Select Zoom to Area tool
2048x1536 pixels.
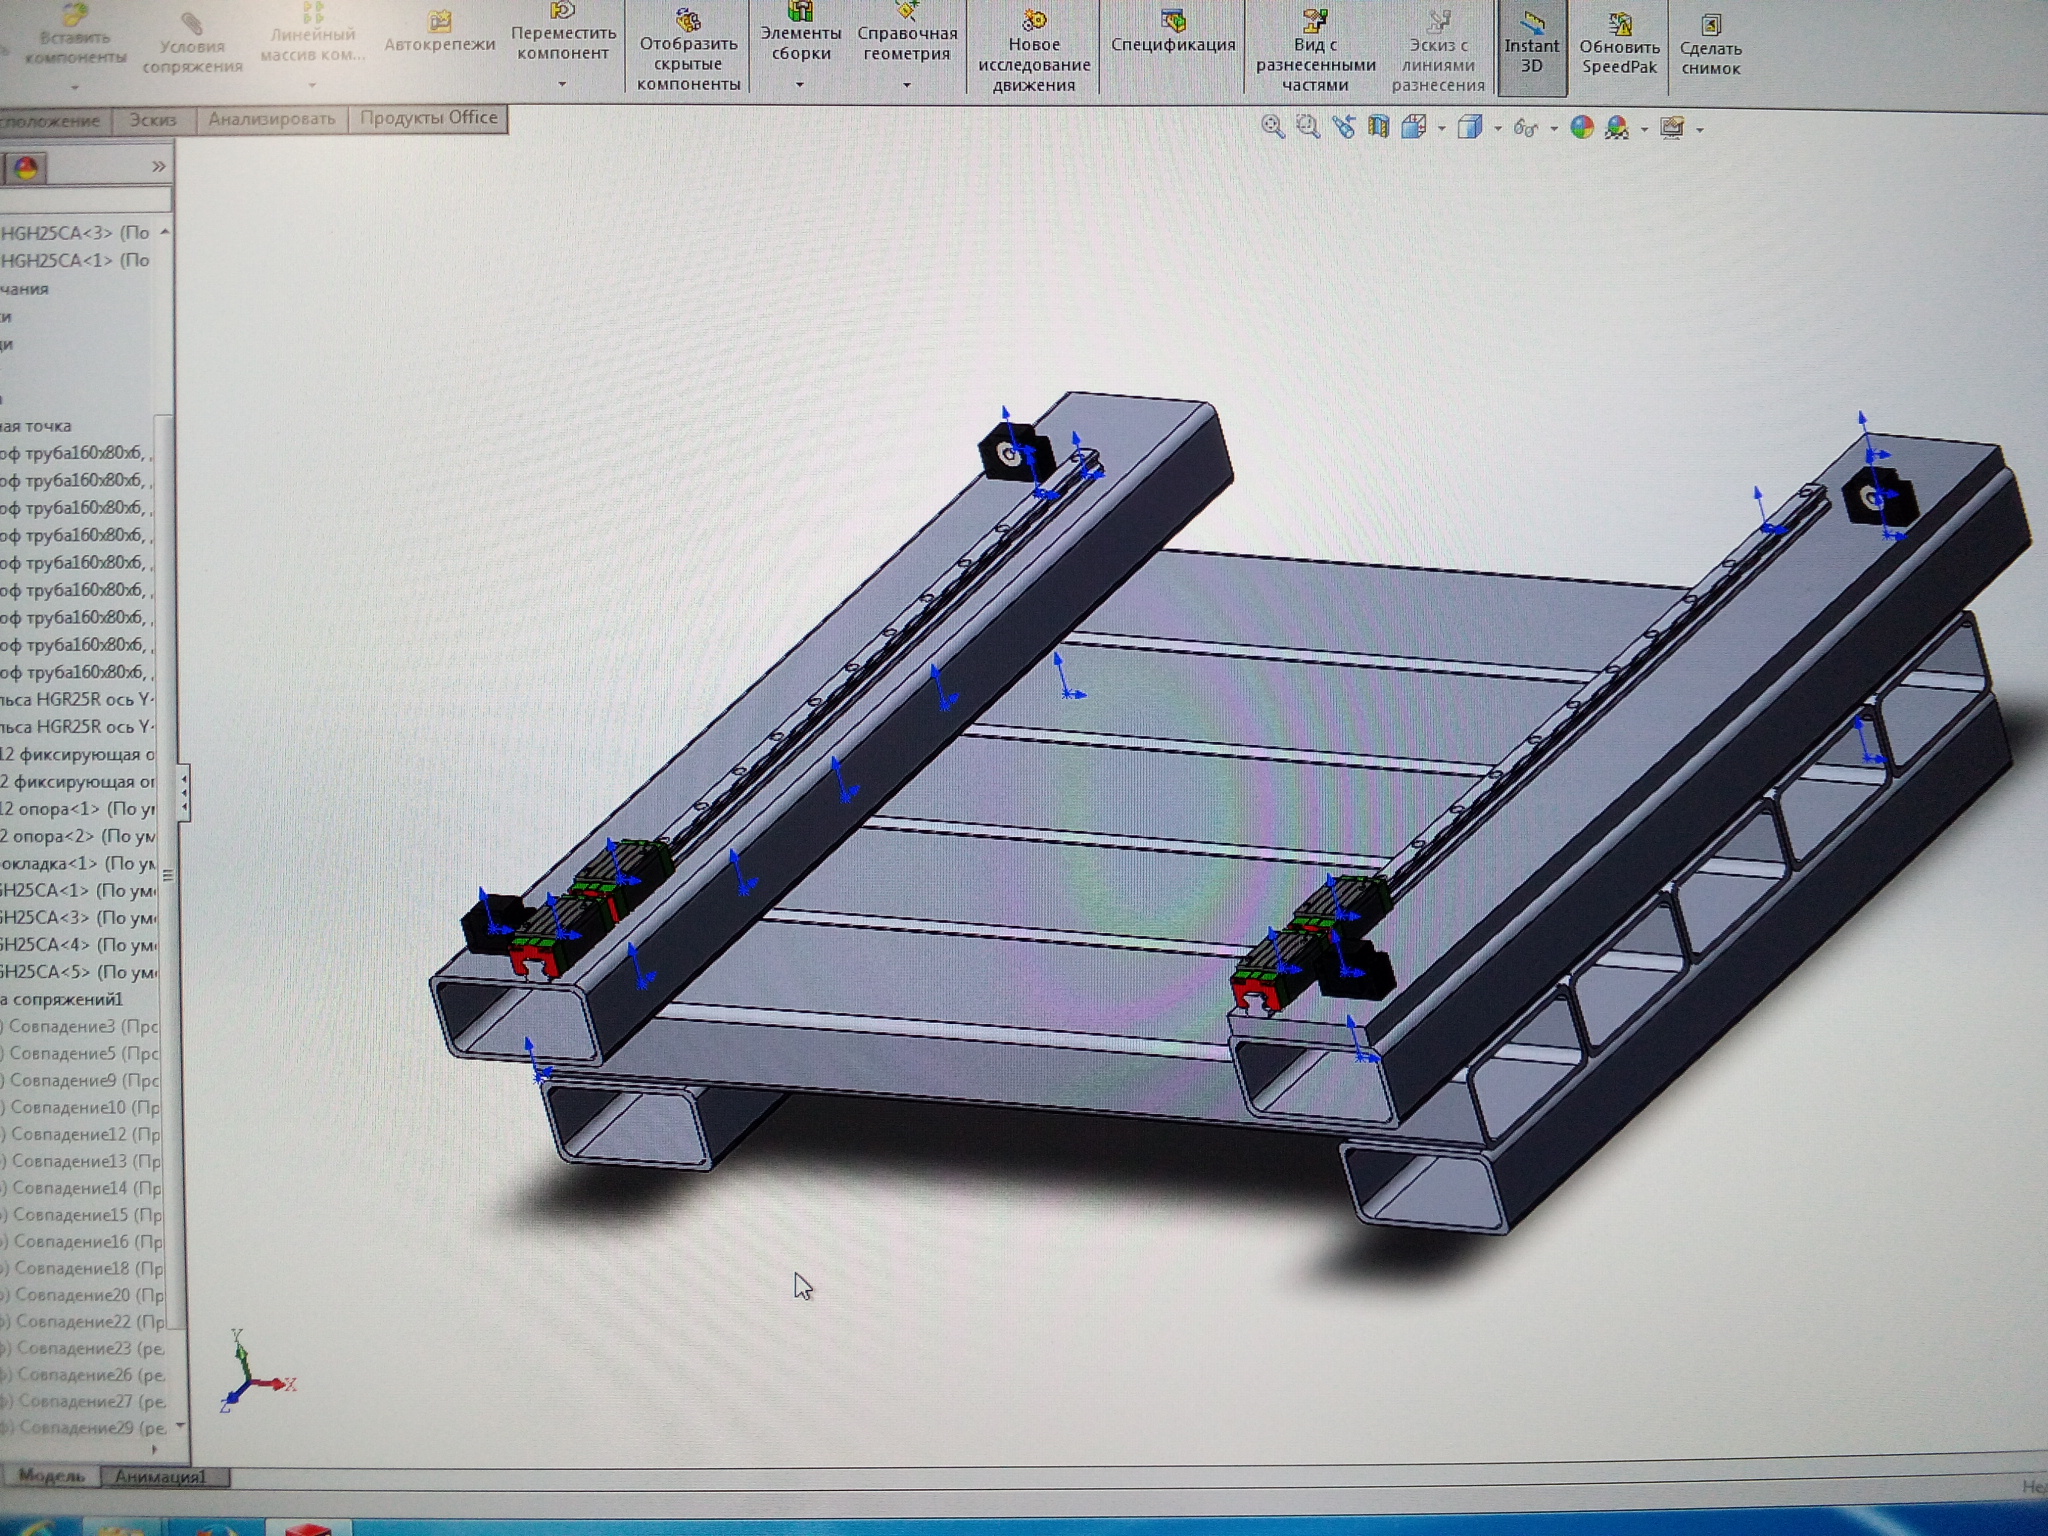[x=1307, y=127]
